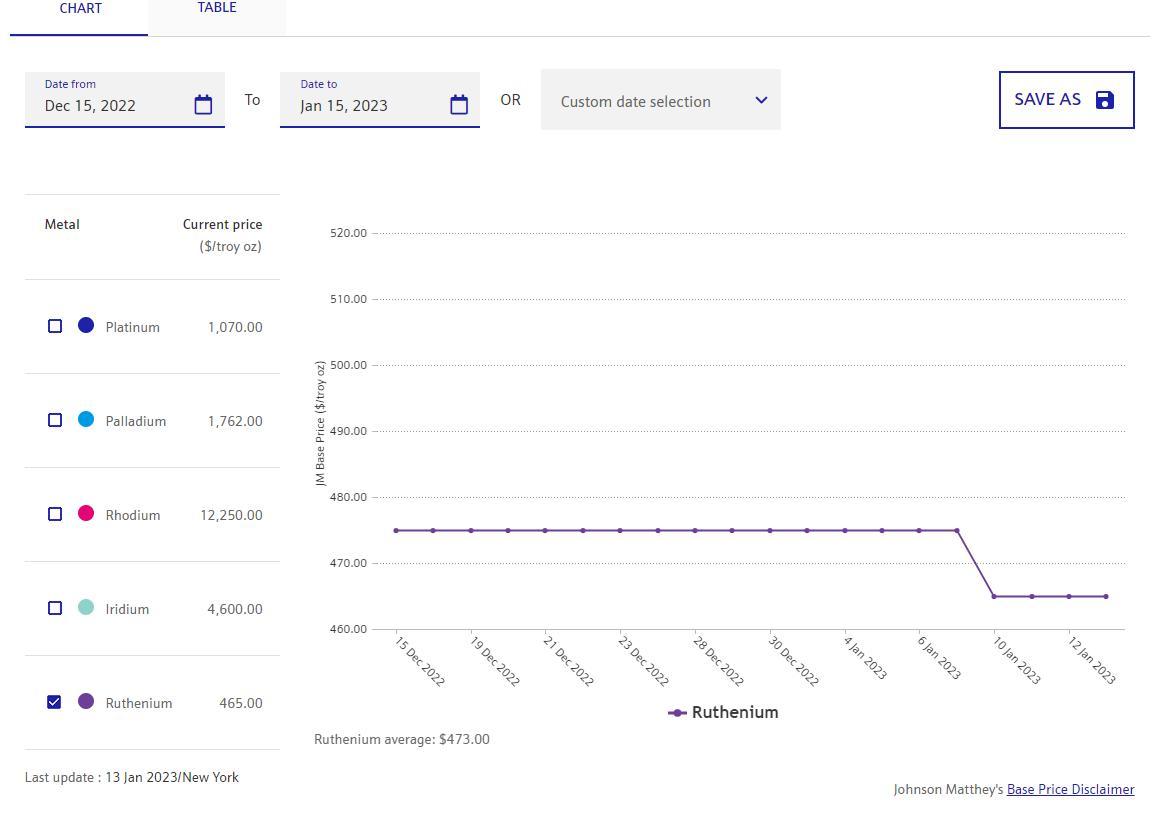
Task: Open the Date from calendar icon
Action: tap(203, 105)
